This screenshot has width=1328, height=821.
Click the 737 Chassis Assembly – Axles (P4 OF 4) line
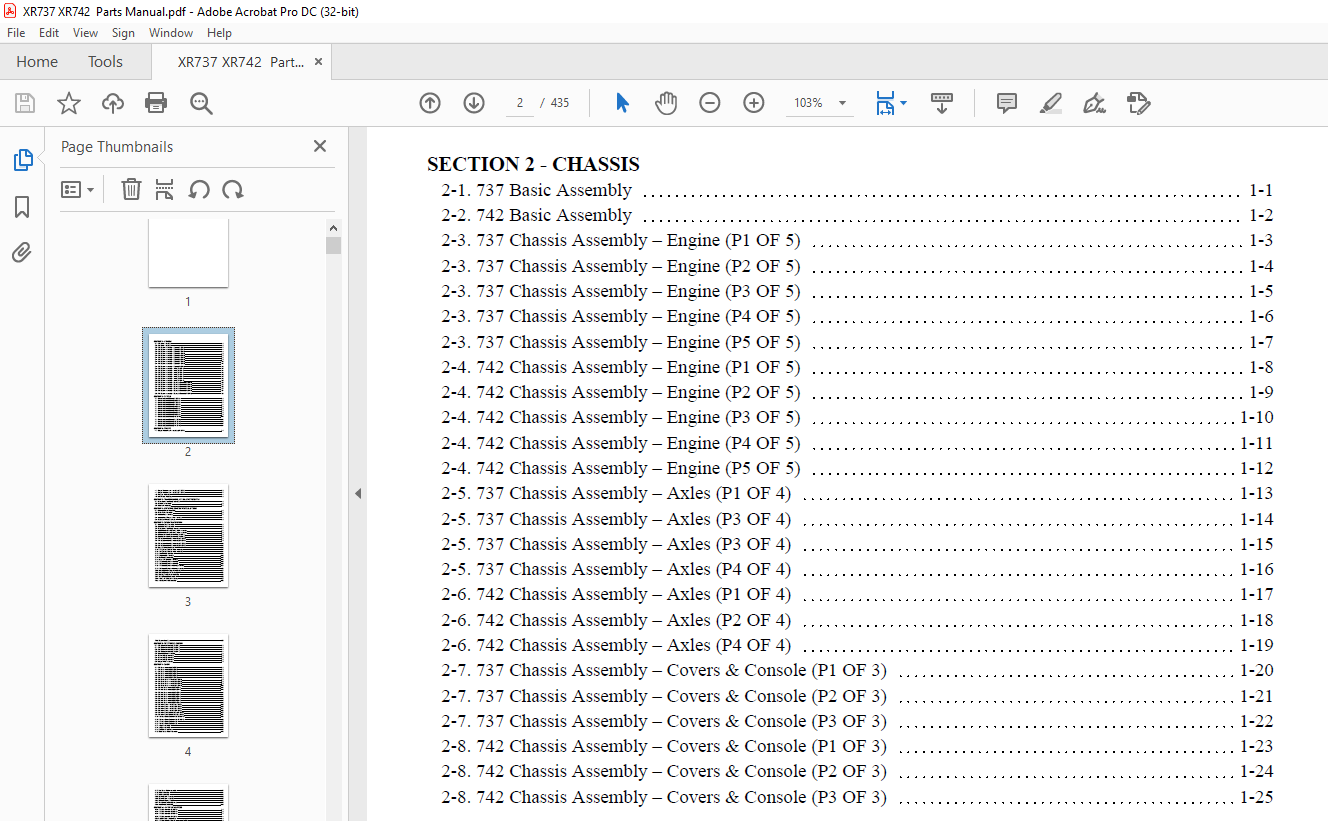point(857,569)
